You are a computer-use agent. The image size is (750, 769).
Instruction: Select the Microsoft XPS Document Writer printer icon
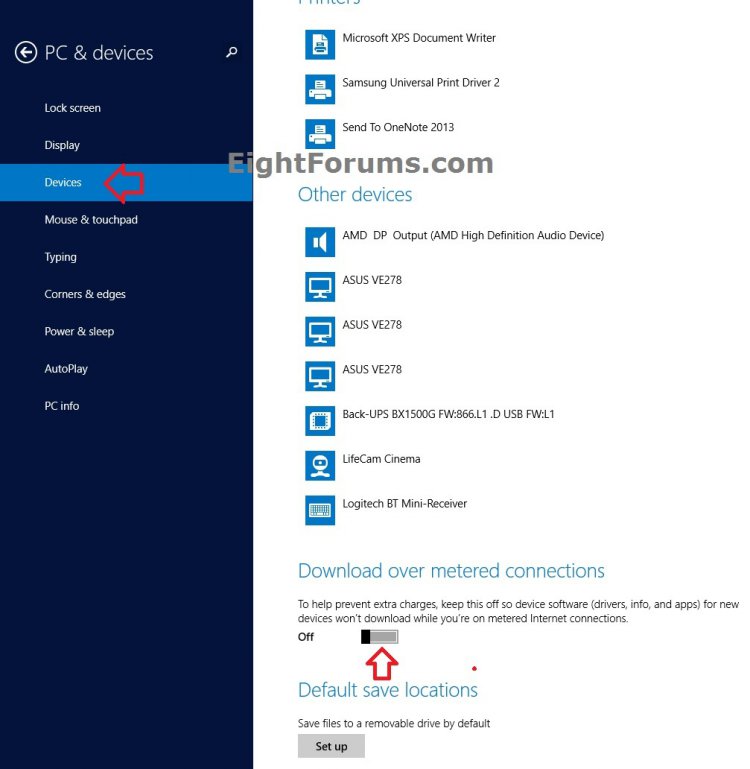coord(320,44)
